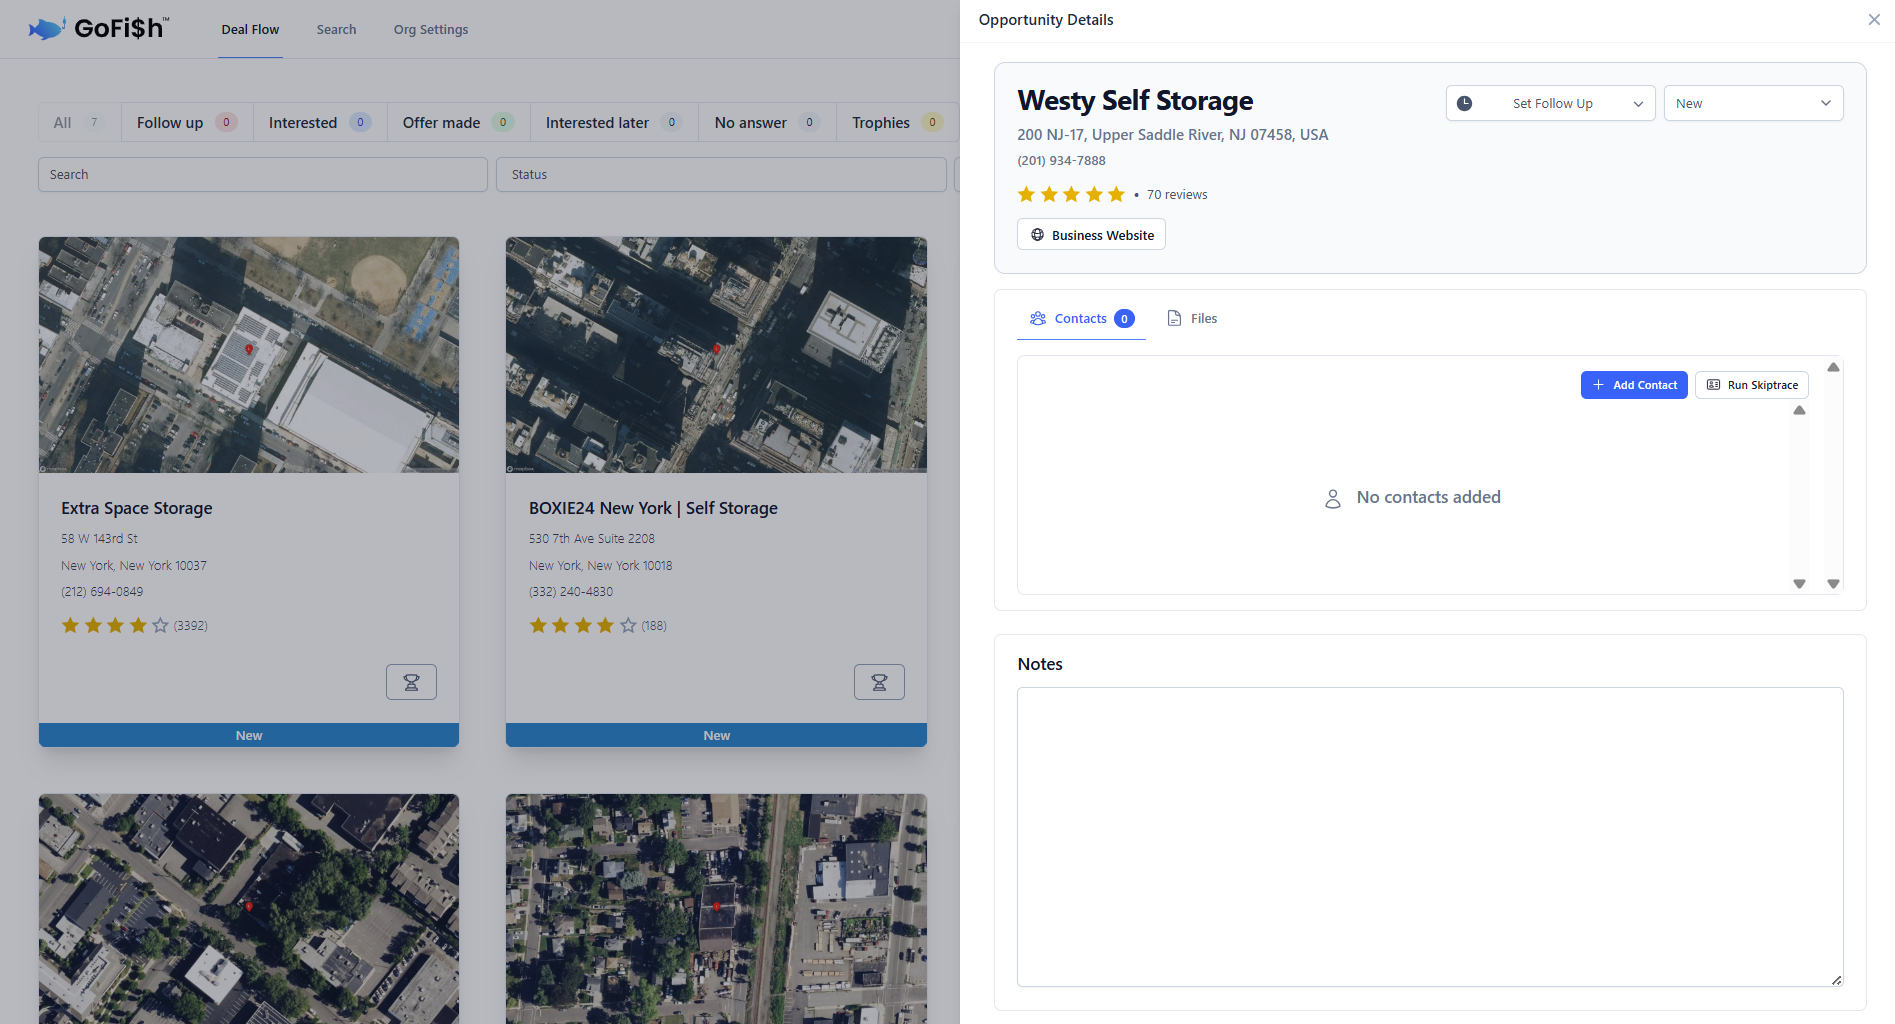
Task: Click the outer contacts scrollbar up arrow
Action: pyautogui.click(x=1833, y=367)
